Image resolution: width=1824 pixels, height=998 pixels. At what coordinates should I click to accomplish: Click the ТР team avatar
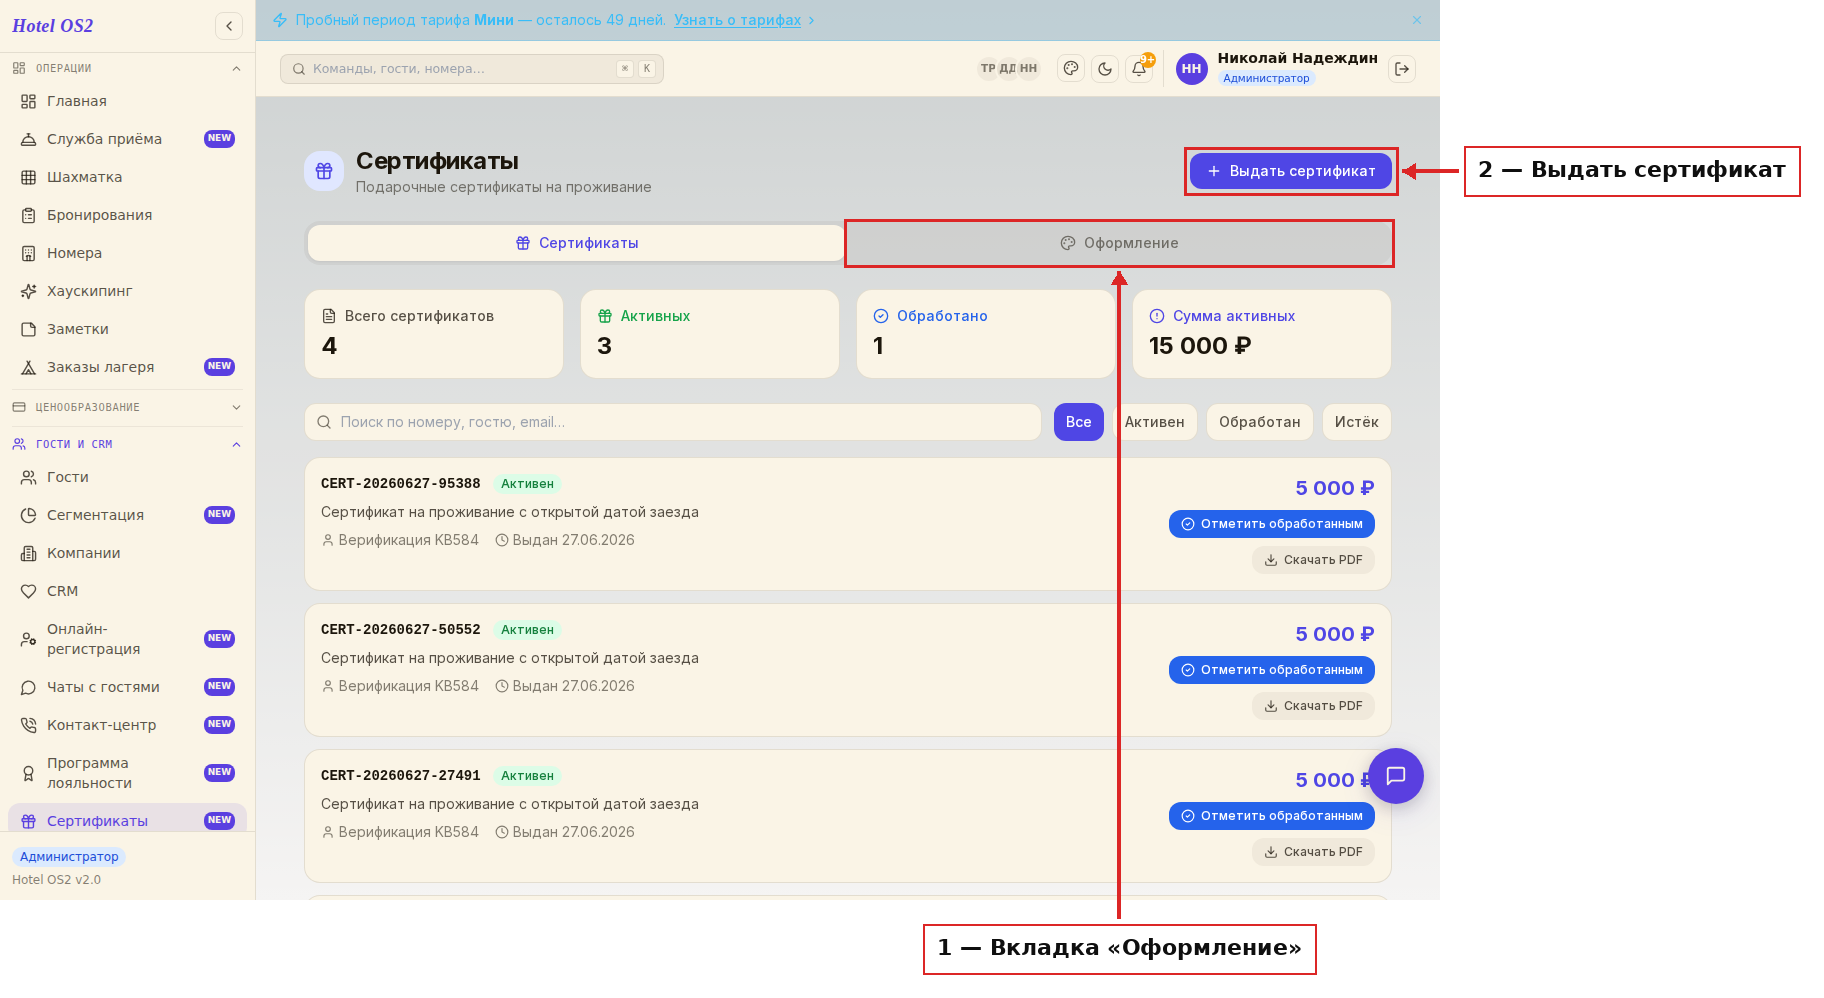pyautogui.click(x=988, y=69)
